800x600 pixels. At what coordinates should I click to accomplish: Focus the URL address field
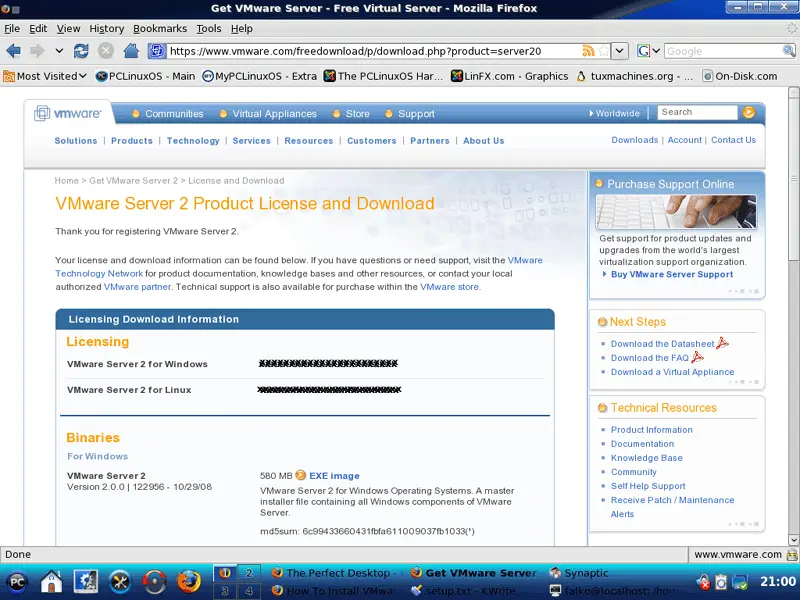click(x=374, y=51)
